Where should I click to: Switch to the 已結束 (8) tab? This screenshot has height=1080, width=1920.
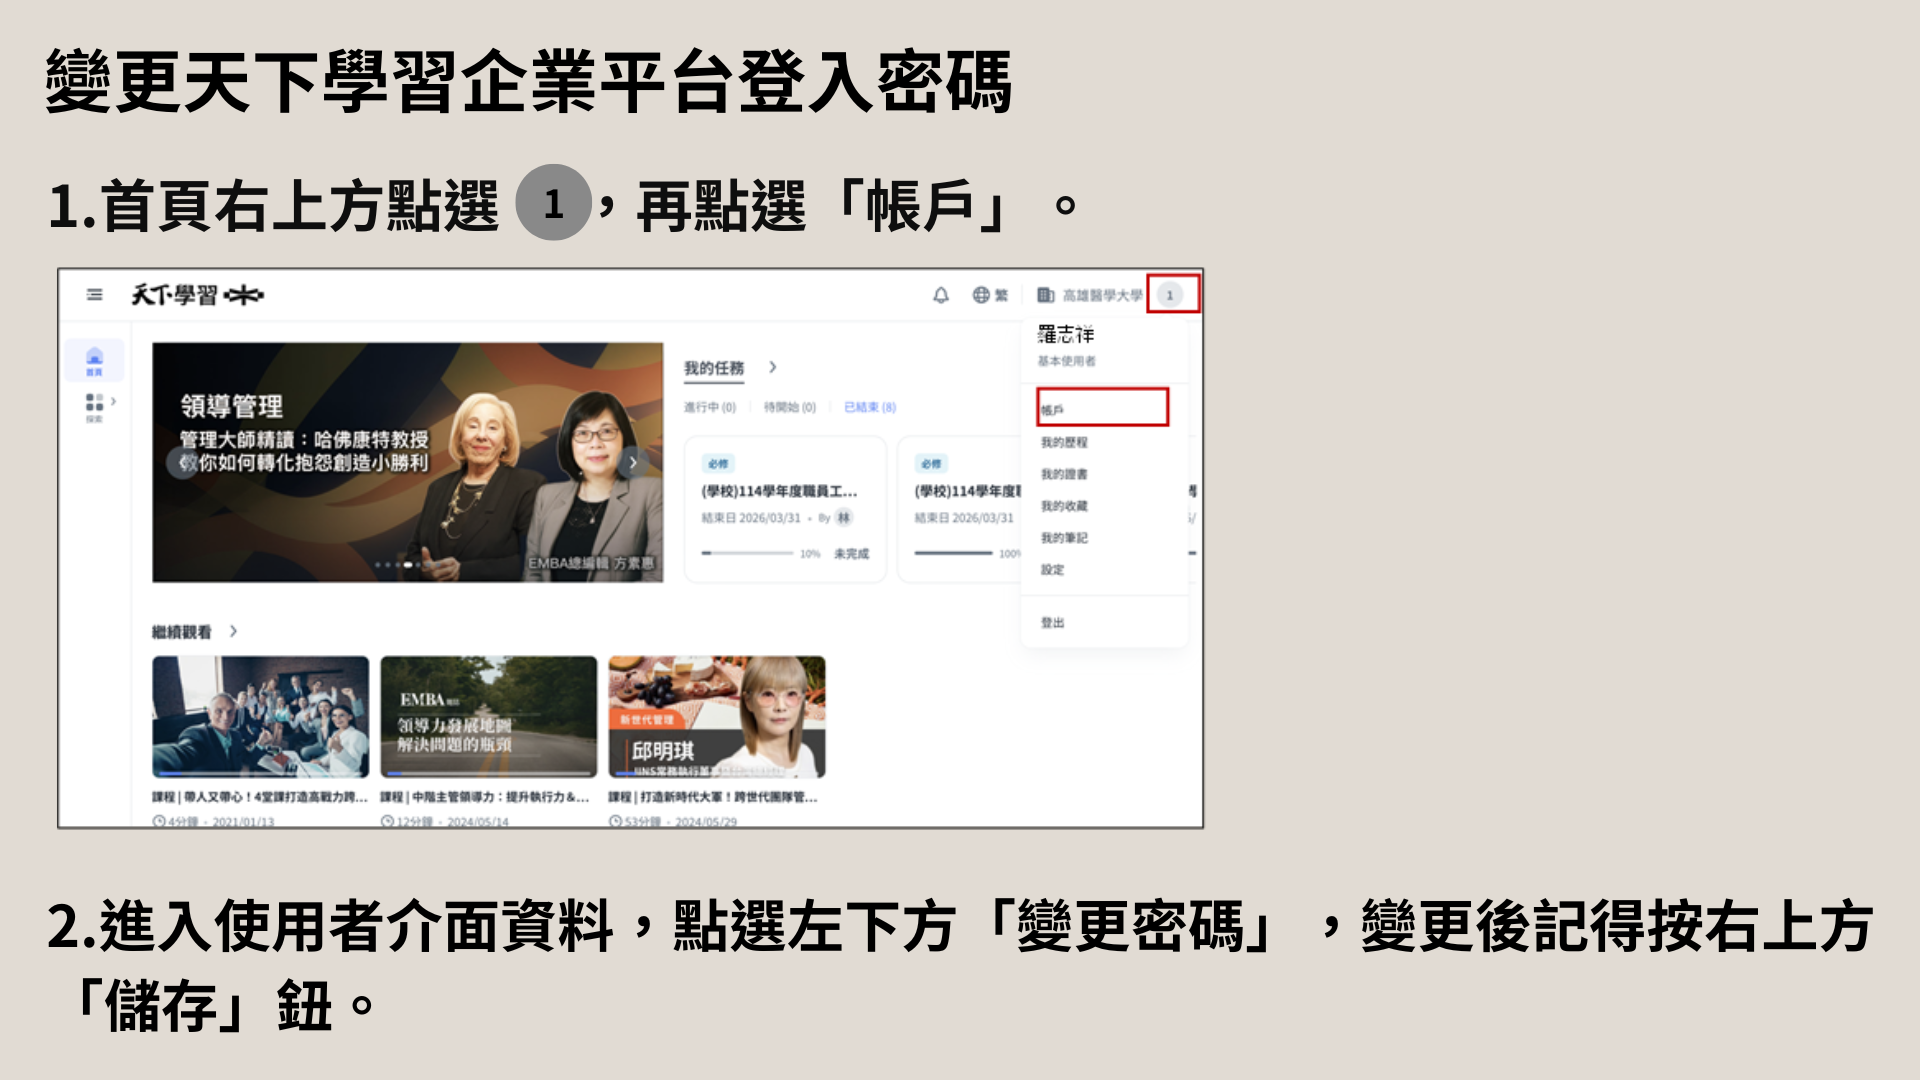[870, 407]
